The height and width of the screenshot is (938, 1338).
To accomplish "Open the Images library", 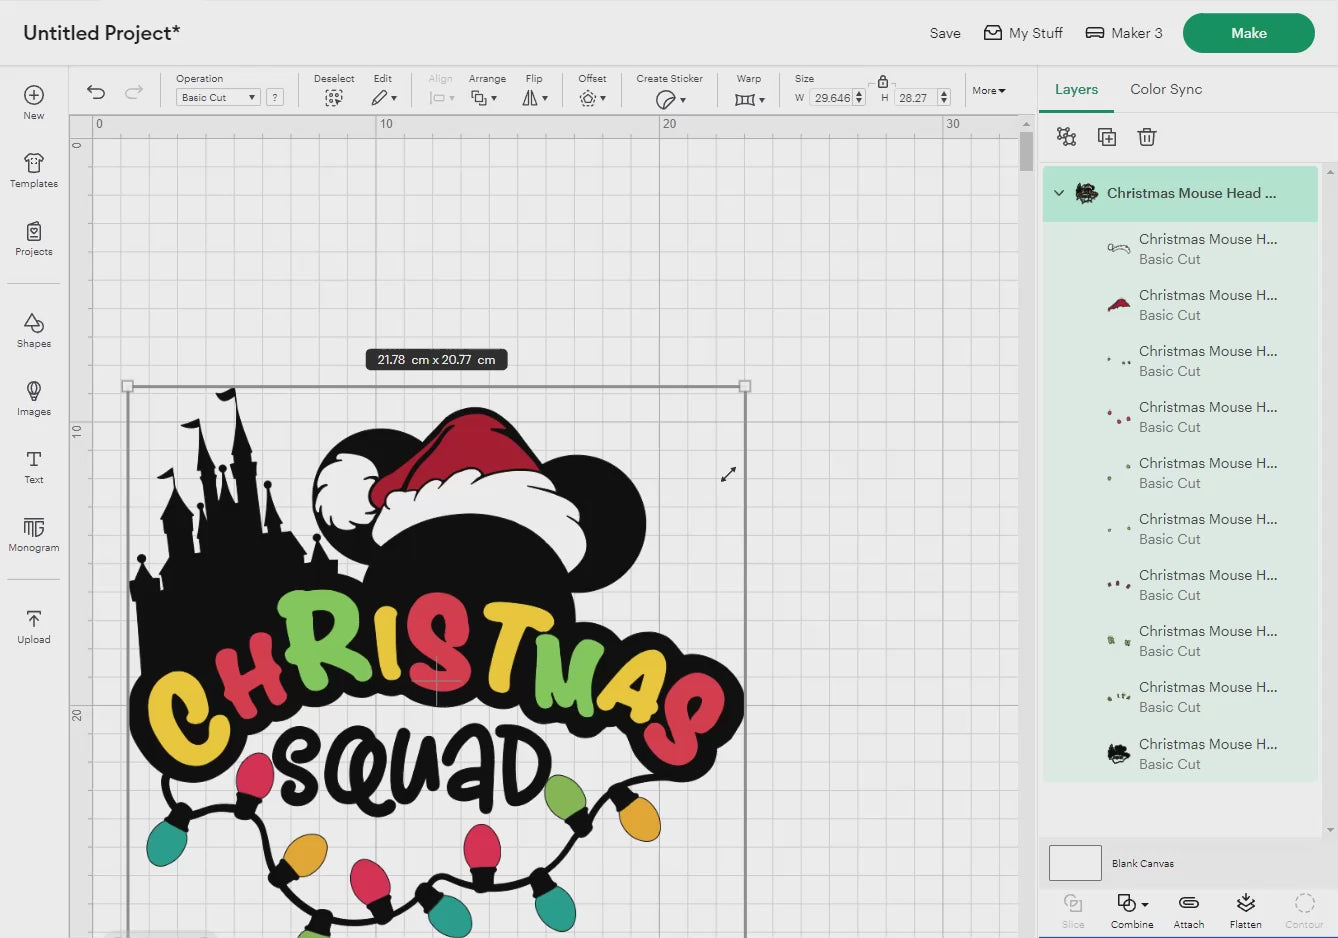I will [34, 398].
